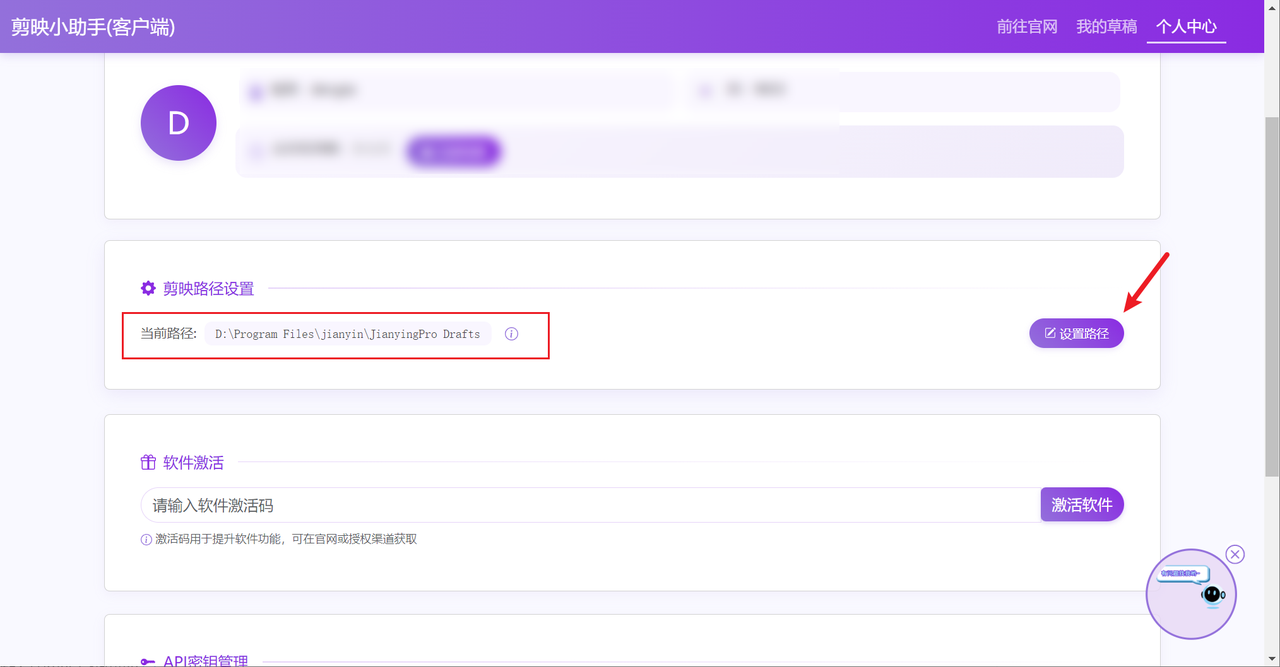Close the floating assistant widget
Image resolution: width=1280 pixels, height=667 pixels.
pos(1235,554)
